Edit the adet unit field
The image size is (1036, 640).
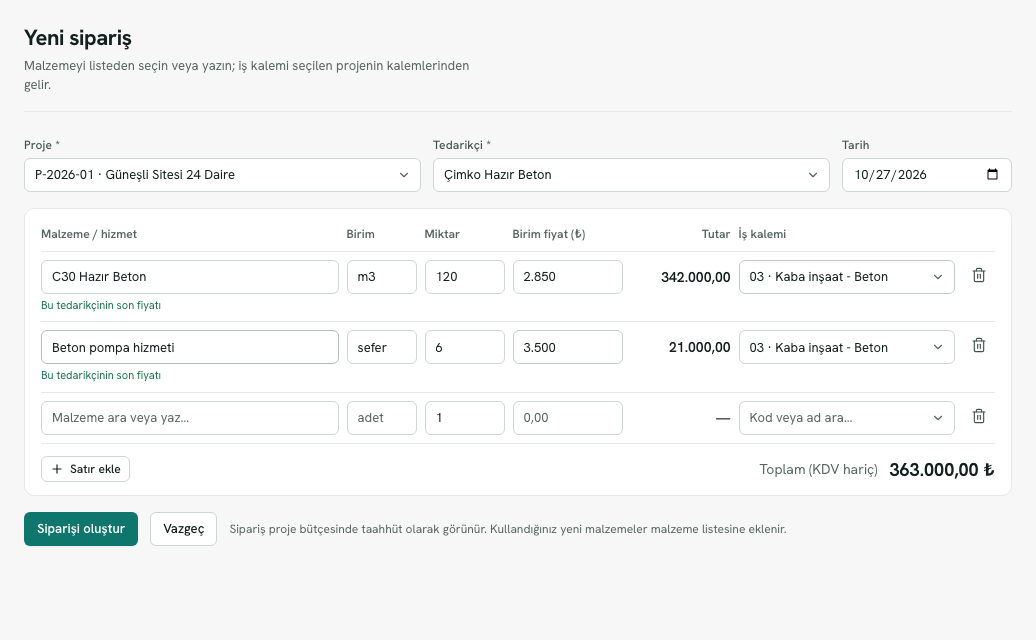pyautogui.click(x=382, y=418)
